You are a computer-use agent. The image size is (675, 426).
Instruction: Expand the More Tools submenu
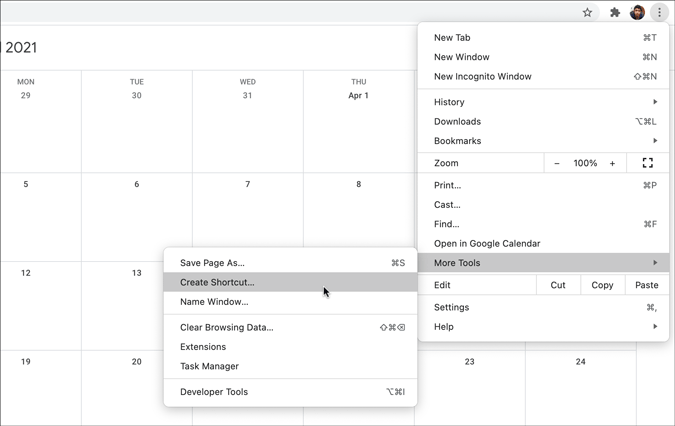tap(543, 262)
